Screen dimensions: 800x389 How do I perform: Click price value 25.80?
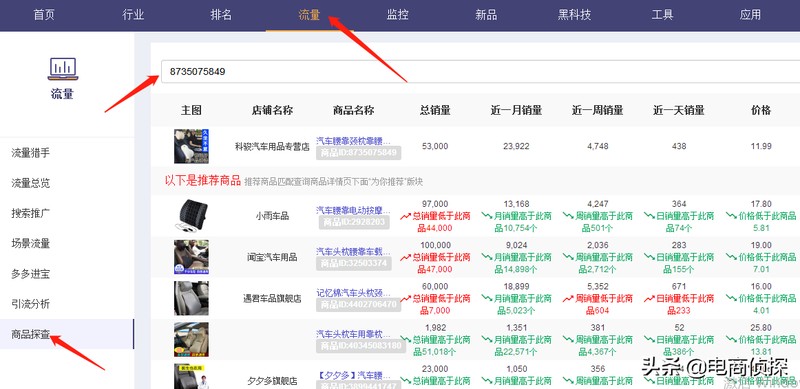(x=761, y=328)
